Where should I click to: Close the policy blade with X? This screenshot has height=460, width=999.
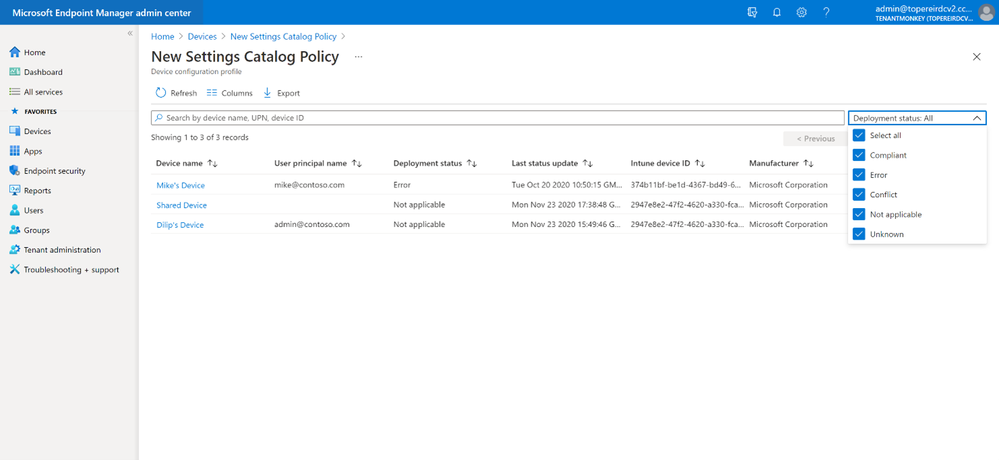[977, 57]
